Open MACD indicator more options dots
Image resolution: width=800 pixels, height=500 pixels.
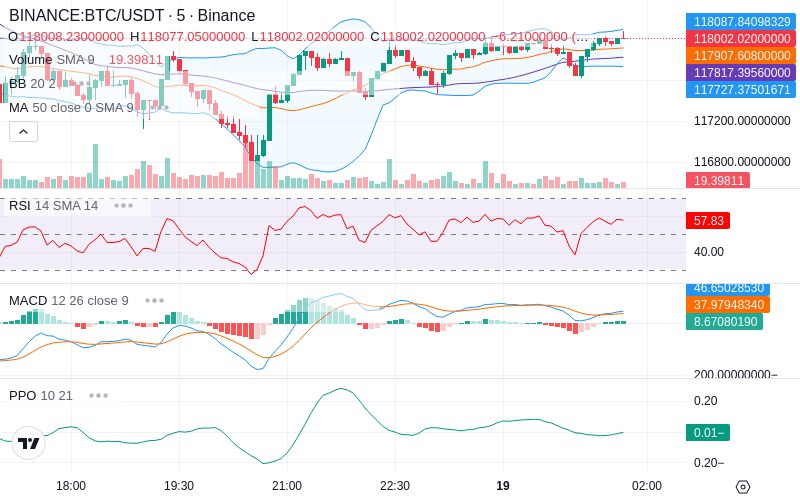[154, 301]
